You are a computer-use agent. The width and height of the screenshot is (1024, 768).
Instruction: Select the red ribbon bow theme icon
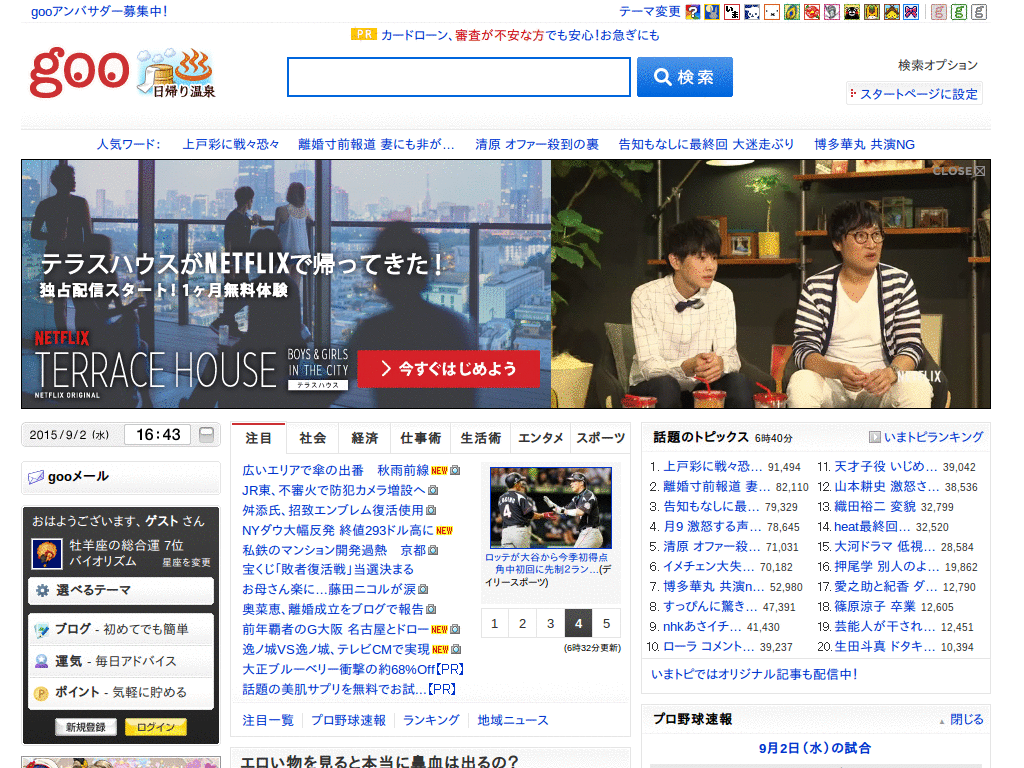pos(911,12)
